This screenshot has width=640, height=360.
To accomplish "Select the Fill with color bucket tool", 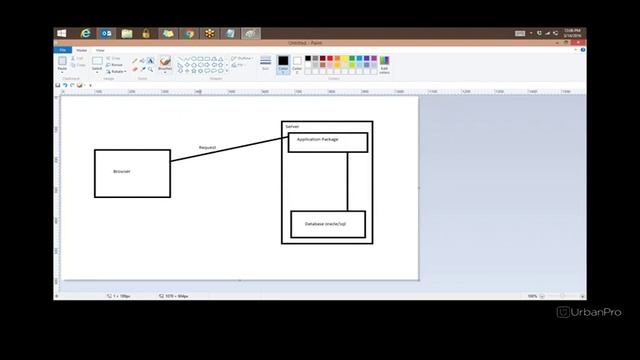I will (x=142, y=61).
